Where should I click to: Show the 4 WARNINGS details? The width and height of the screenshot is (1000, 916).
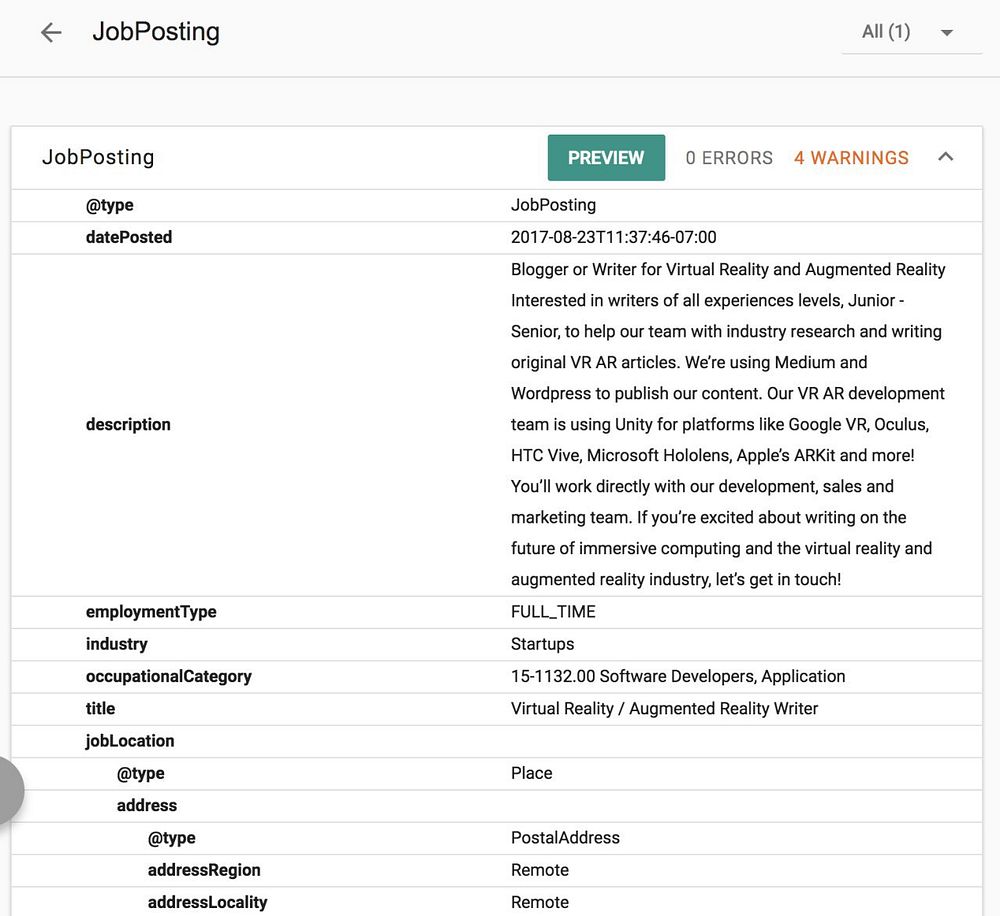(x=851, y=158)
